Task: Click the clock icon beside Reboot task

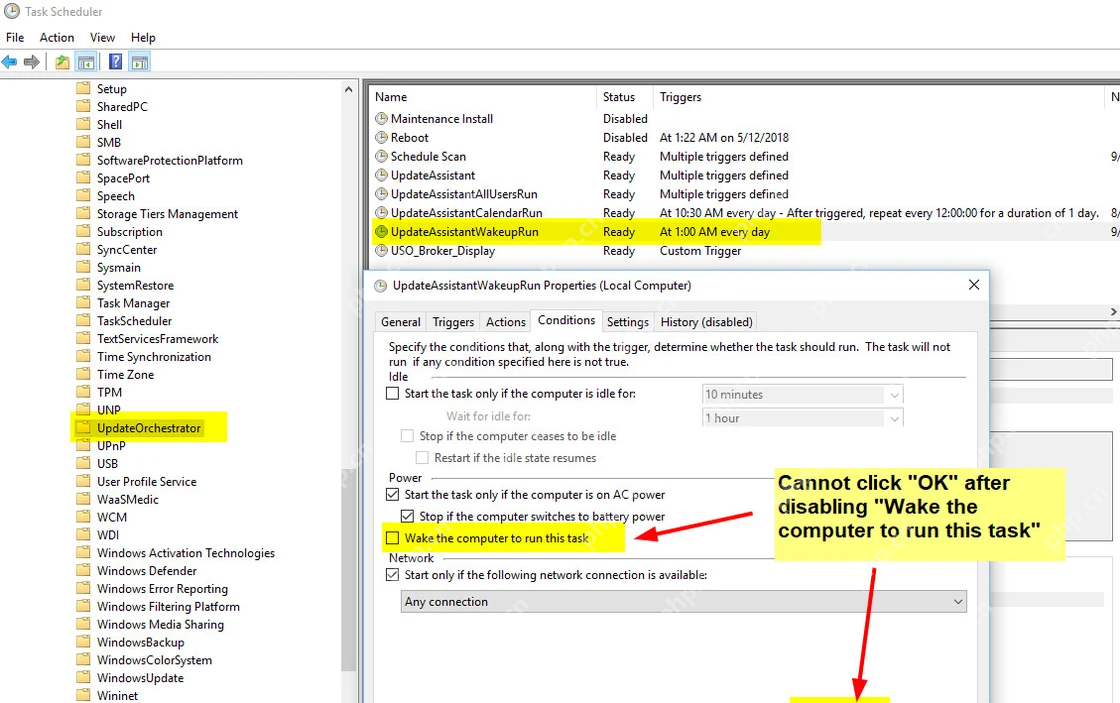Action: [x=381, y=137]
